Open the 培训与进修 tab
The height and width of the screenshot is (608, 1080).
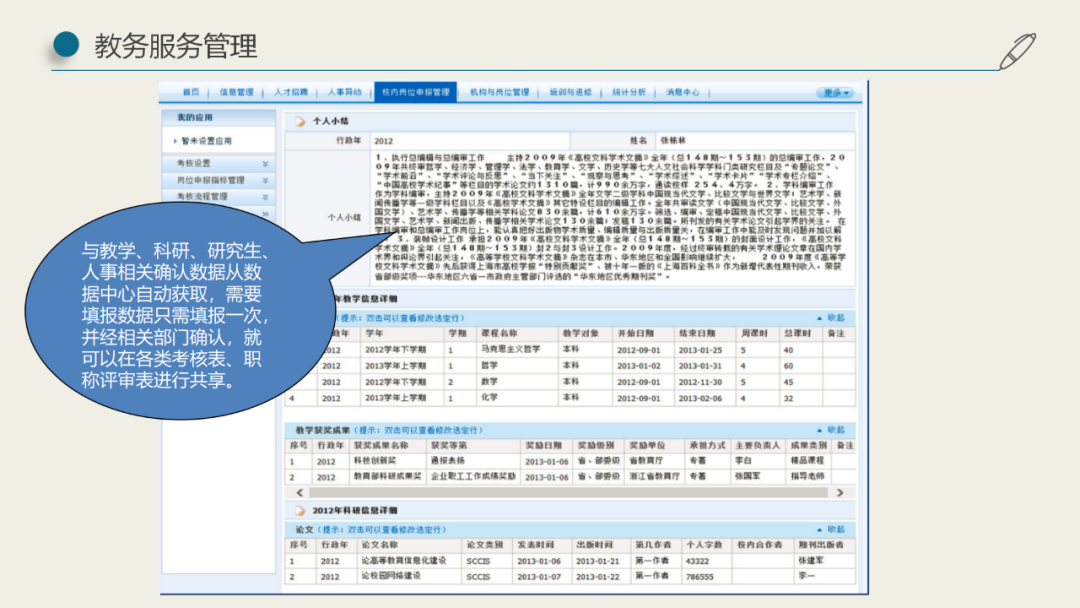click(x=570, y=92)
